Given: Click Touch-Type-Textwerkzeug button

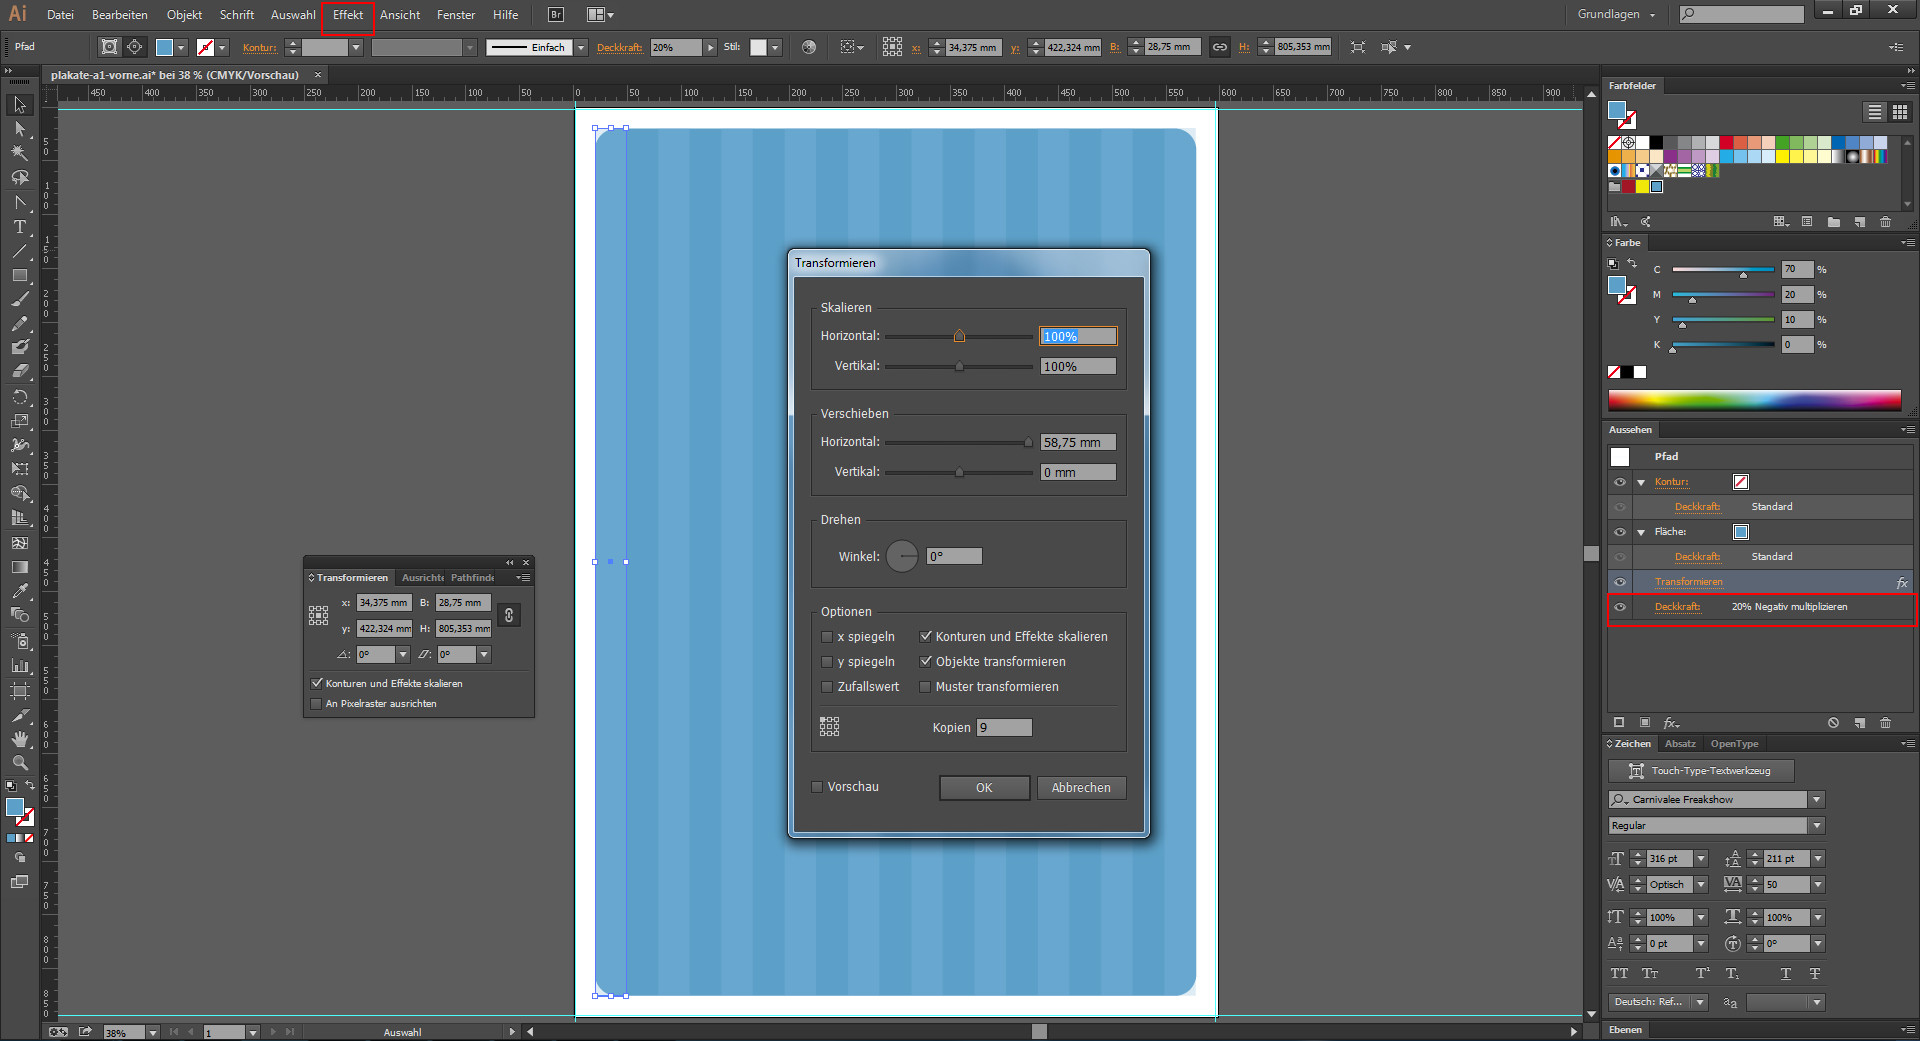Looking at the screenshot, I should point(1701,771).
